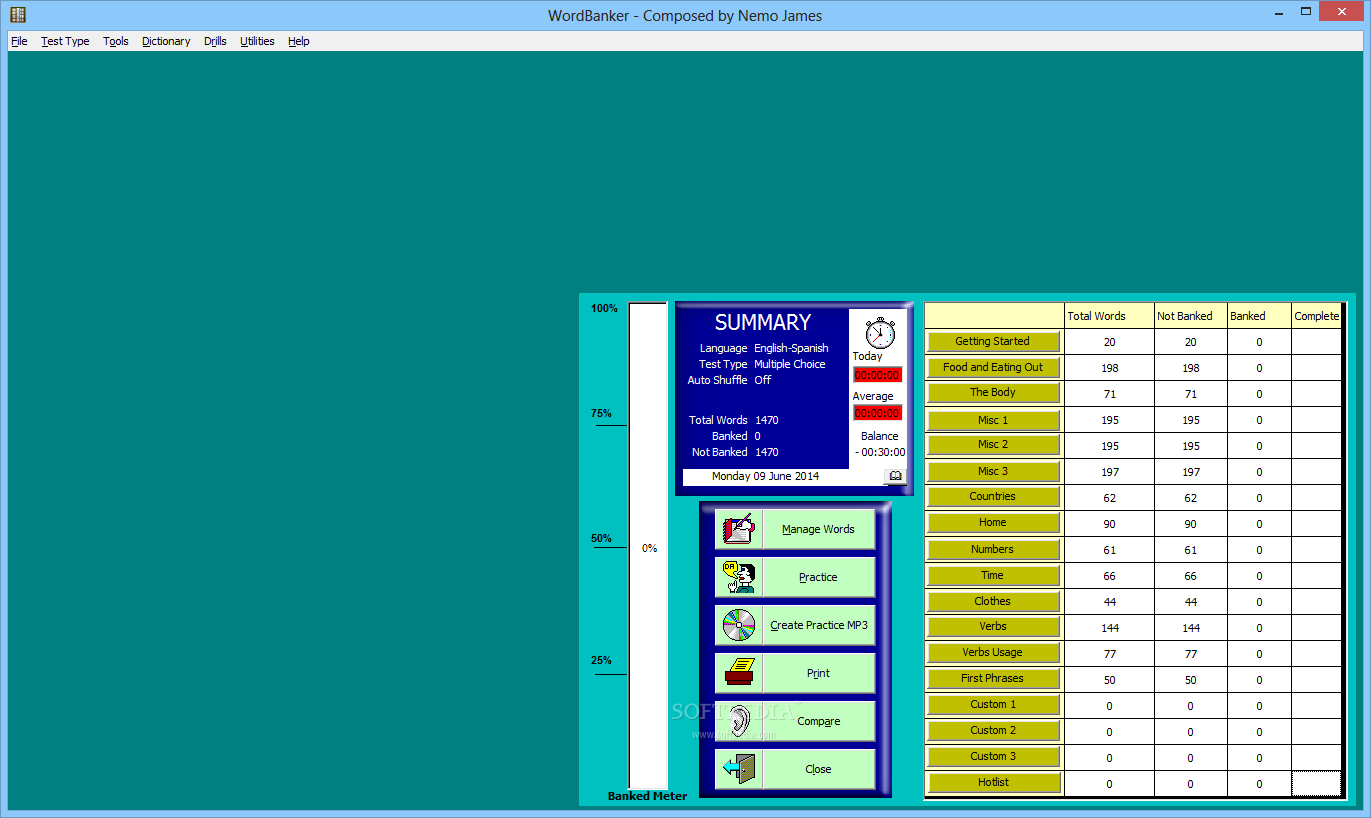Click the Multiple Choice test type value
This screenshot has width=1371, height=818.
point(790,364)
